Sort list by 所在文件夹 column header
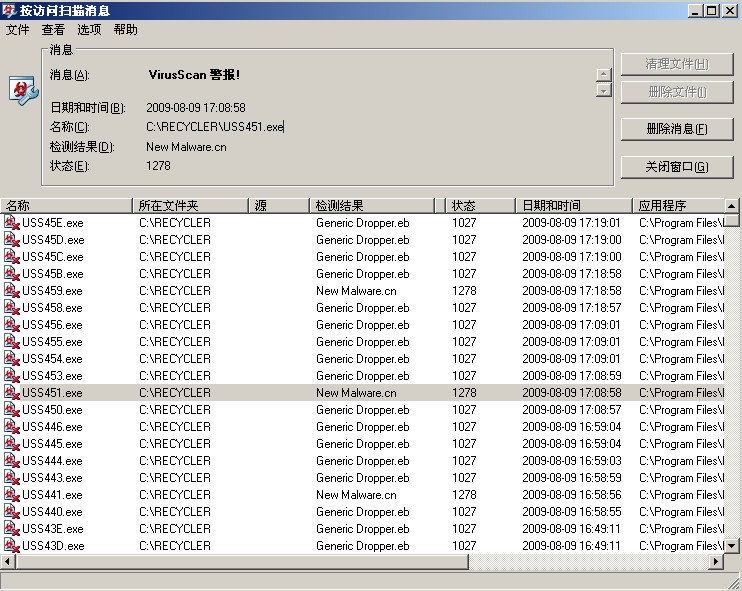This screenshot has height=591, width=742. [x=190, y=205]
